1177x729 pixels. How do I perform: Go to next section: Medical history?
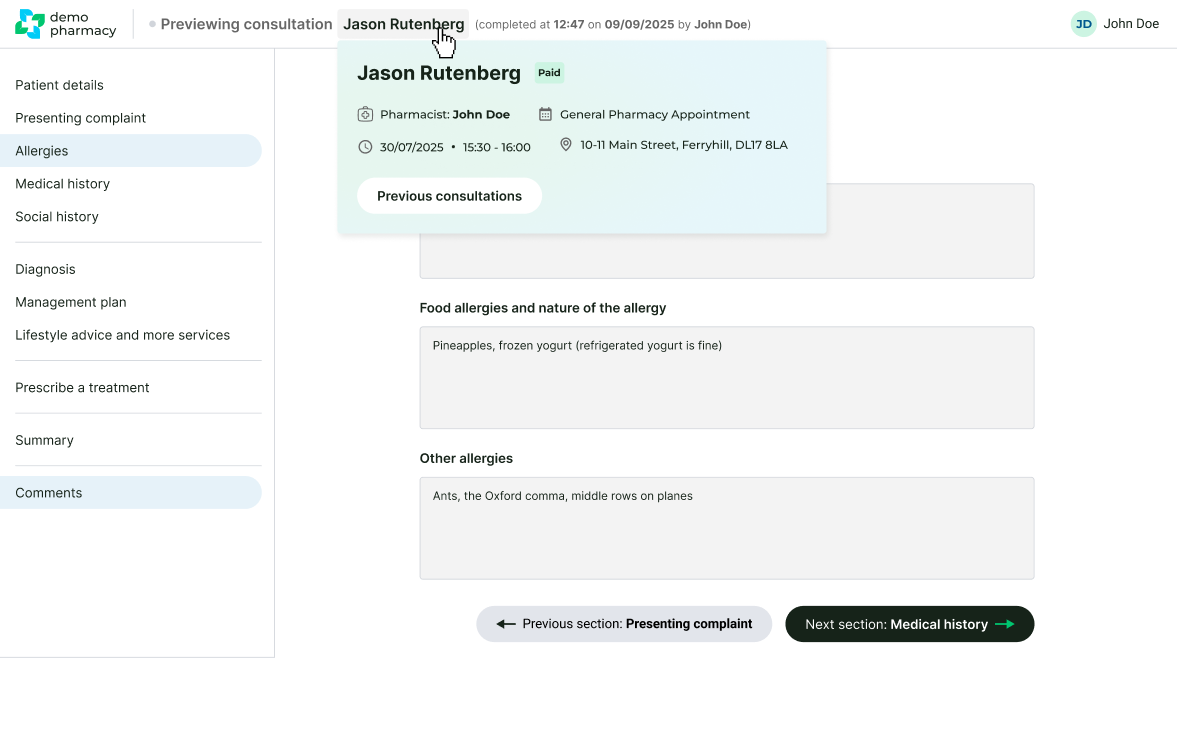(909, 624)
